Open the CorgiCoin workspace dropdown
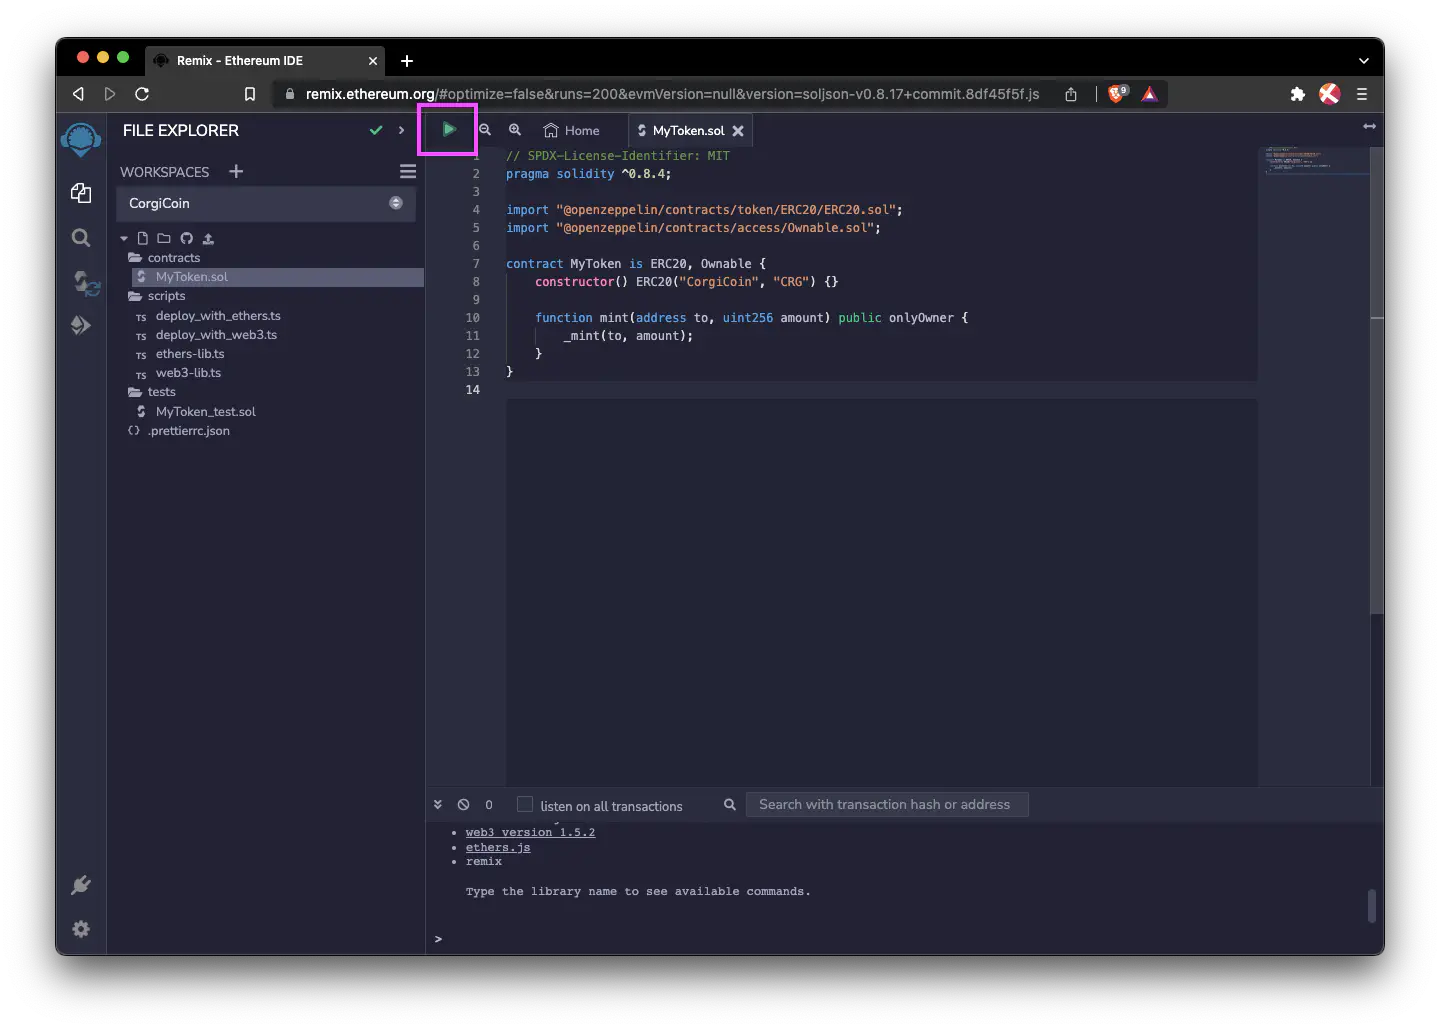The width and height of the screenshot is (1440, 1029). click(x=266, y=203)
